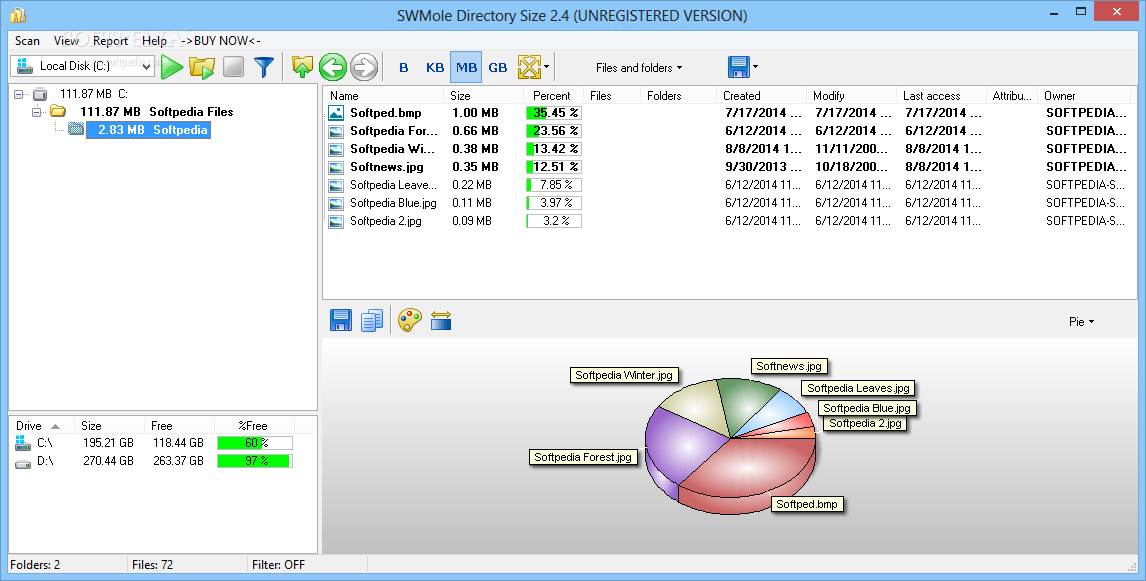Click the D:\ drive icon in drive list
1146x581 pixels.
[23, 461]
